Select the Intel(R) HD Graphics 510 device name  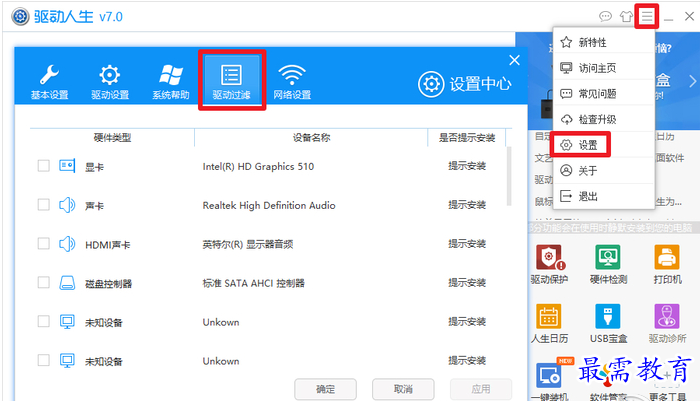[258, 167]
